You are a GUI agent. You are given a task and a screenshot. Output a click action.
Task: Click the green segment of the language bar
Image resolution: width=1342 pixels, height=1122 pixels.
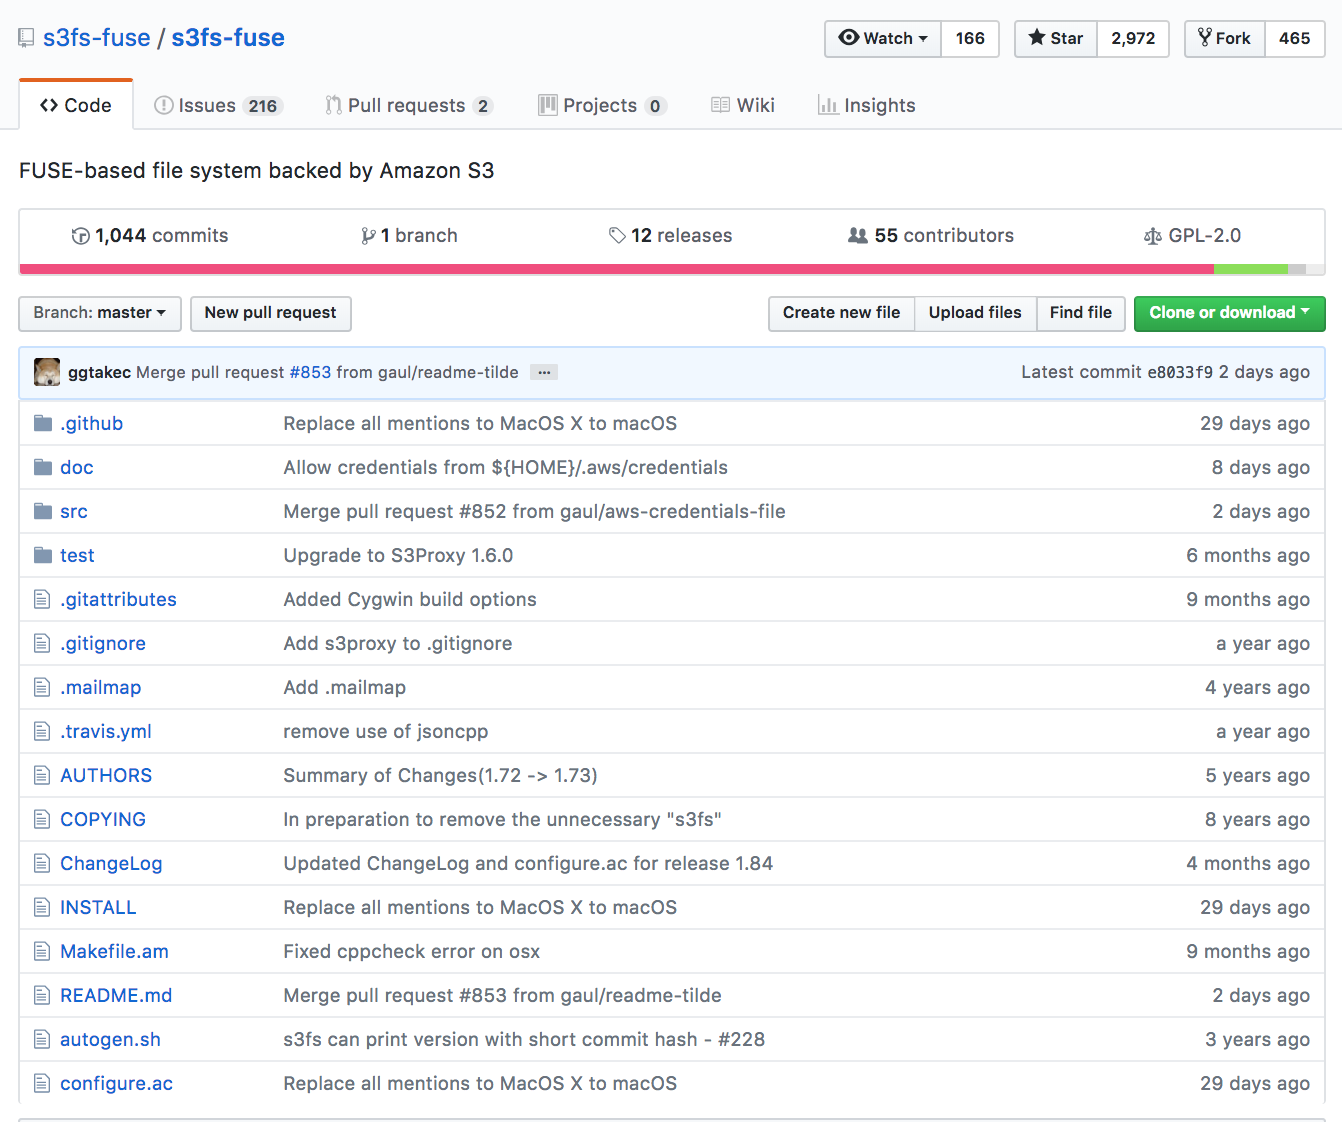(x=1251, y=269)
